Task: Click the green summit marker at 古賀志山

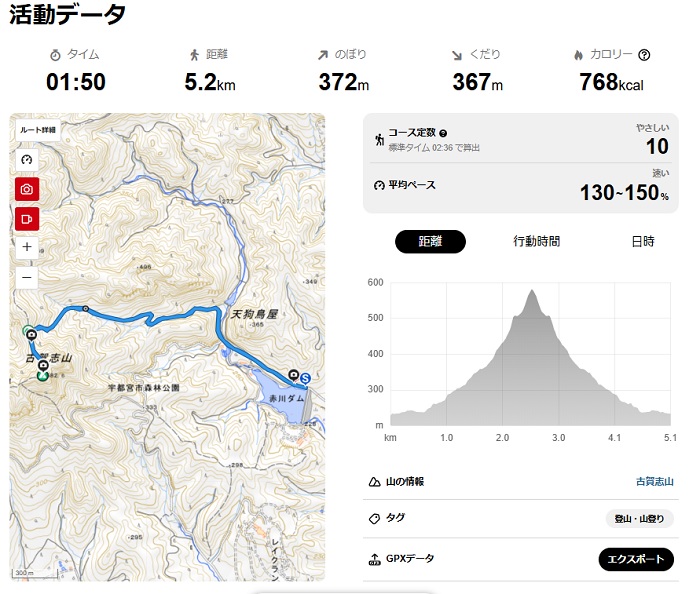Action: coord(43,377)
